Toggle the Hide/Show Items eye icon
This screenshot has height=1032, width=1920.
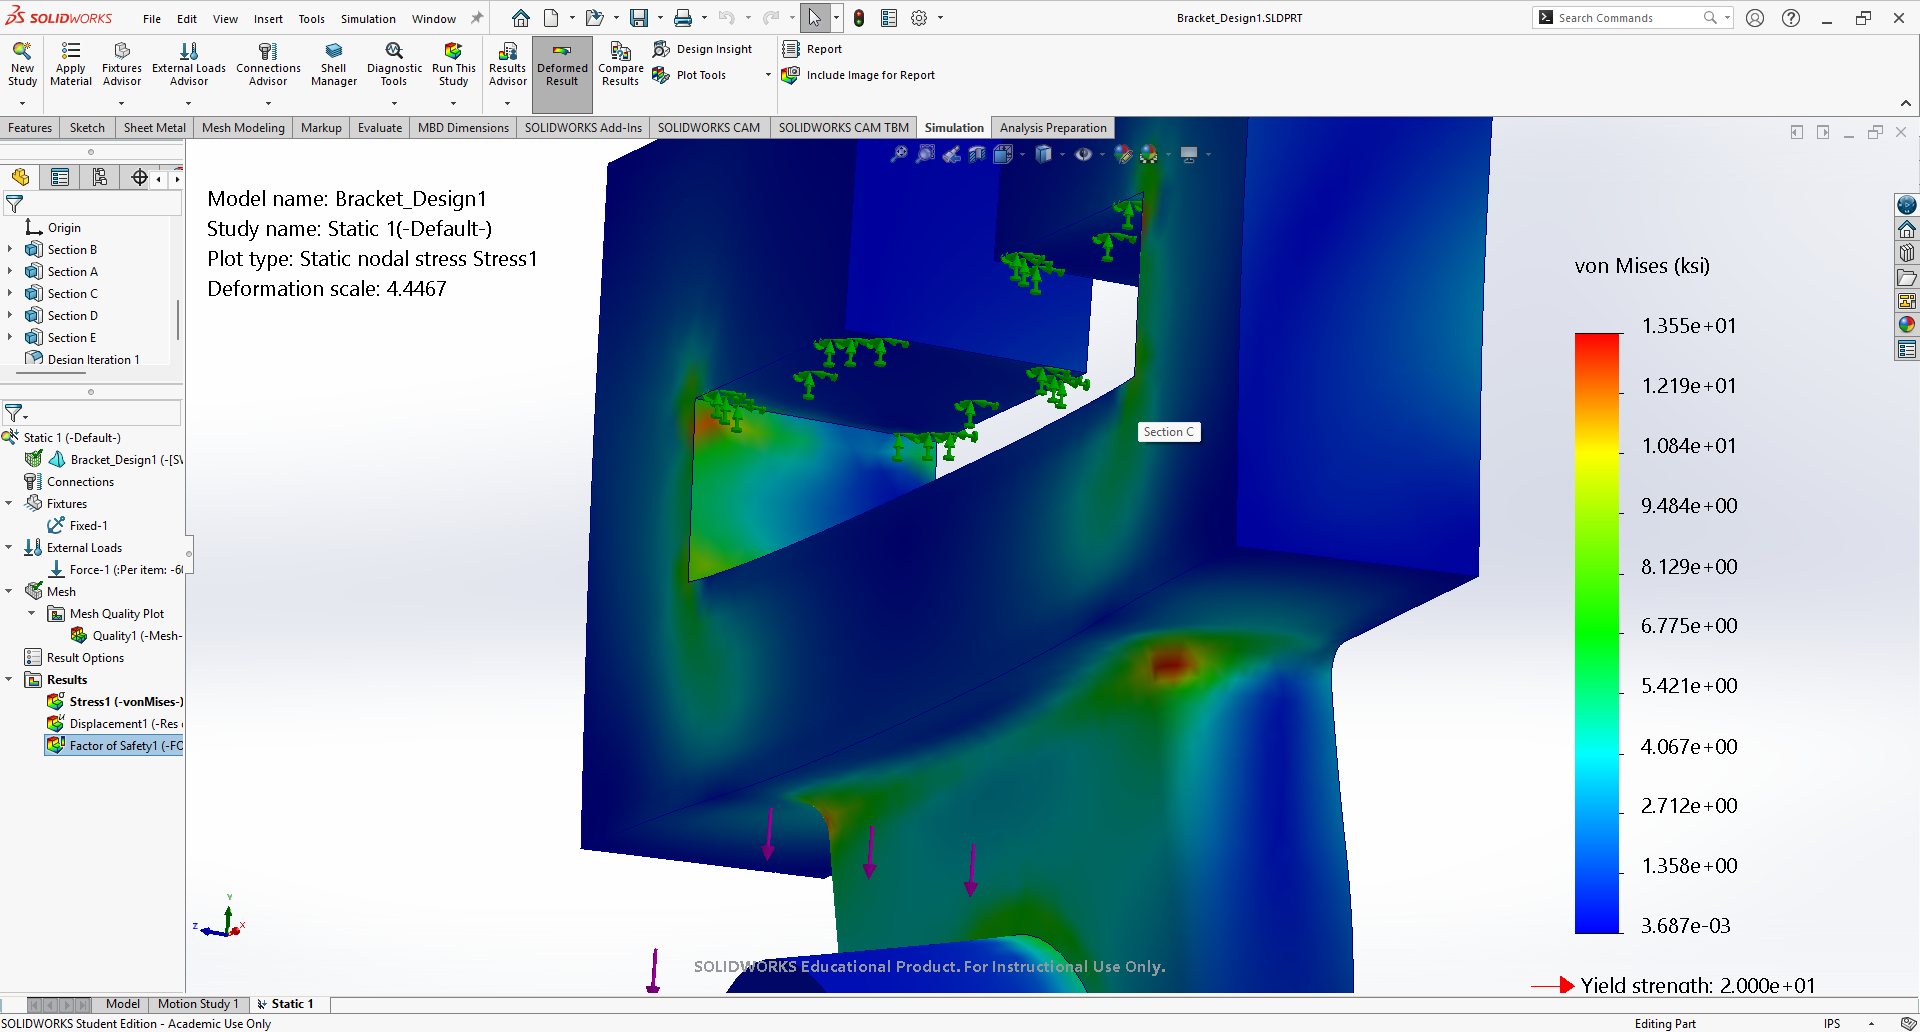tap(1083, 154)
